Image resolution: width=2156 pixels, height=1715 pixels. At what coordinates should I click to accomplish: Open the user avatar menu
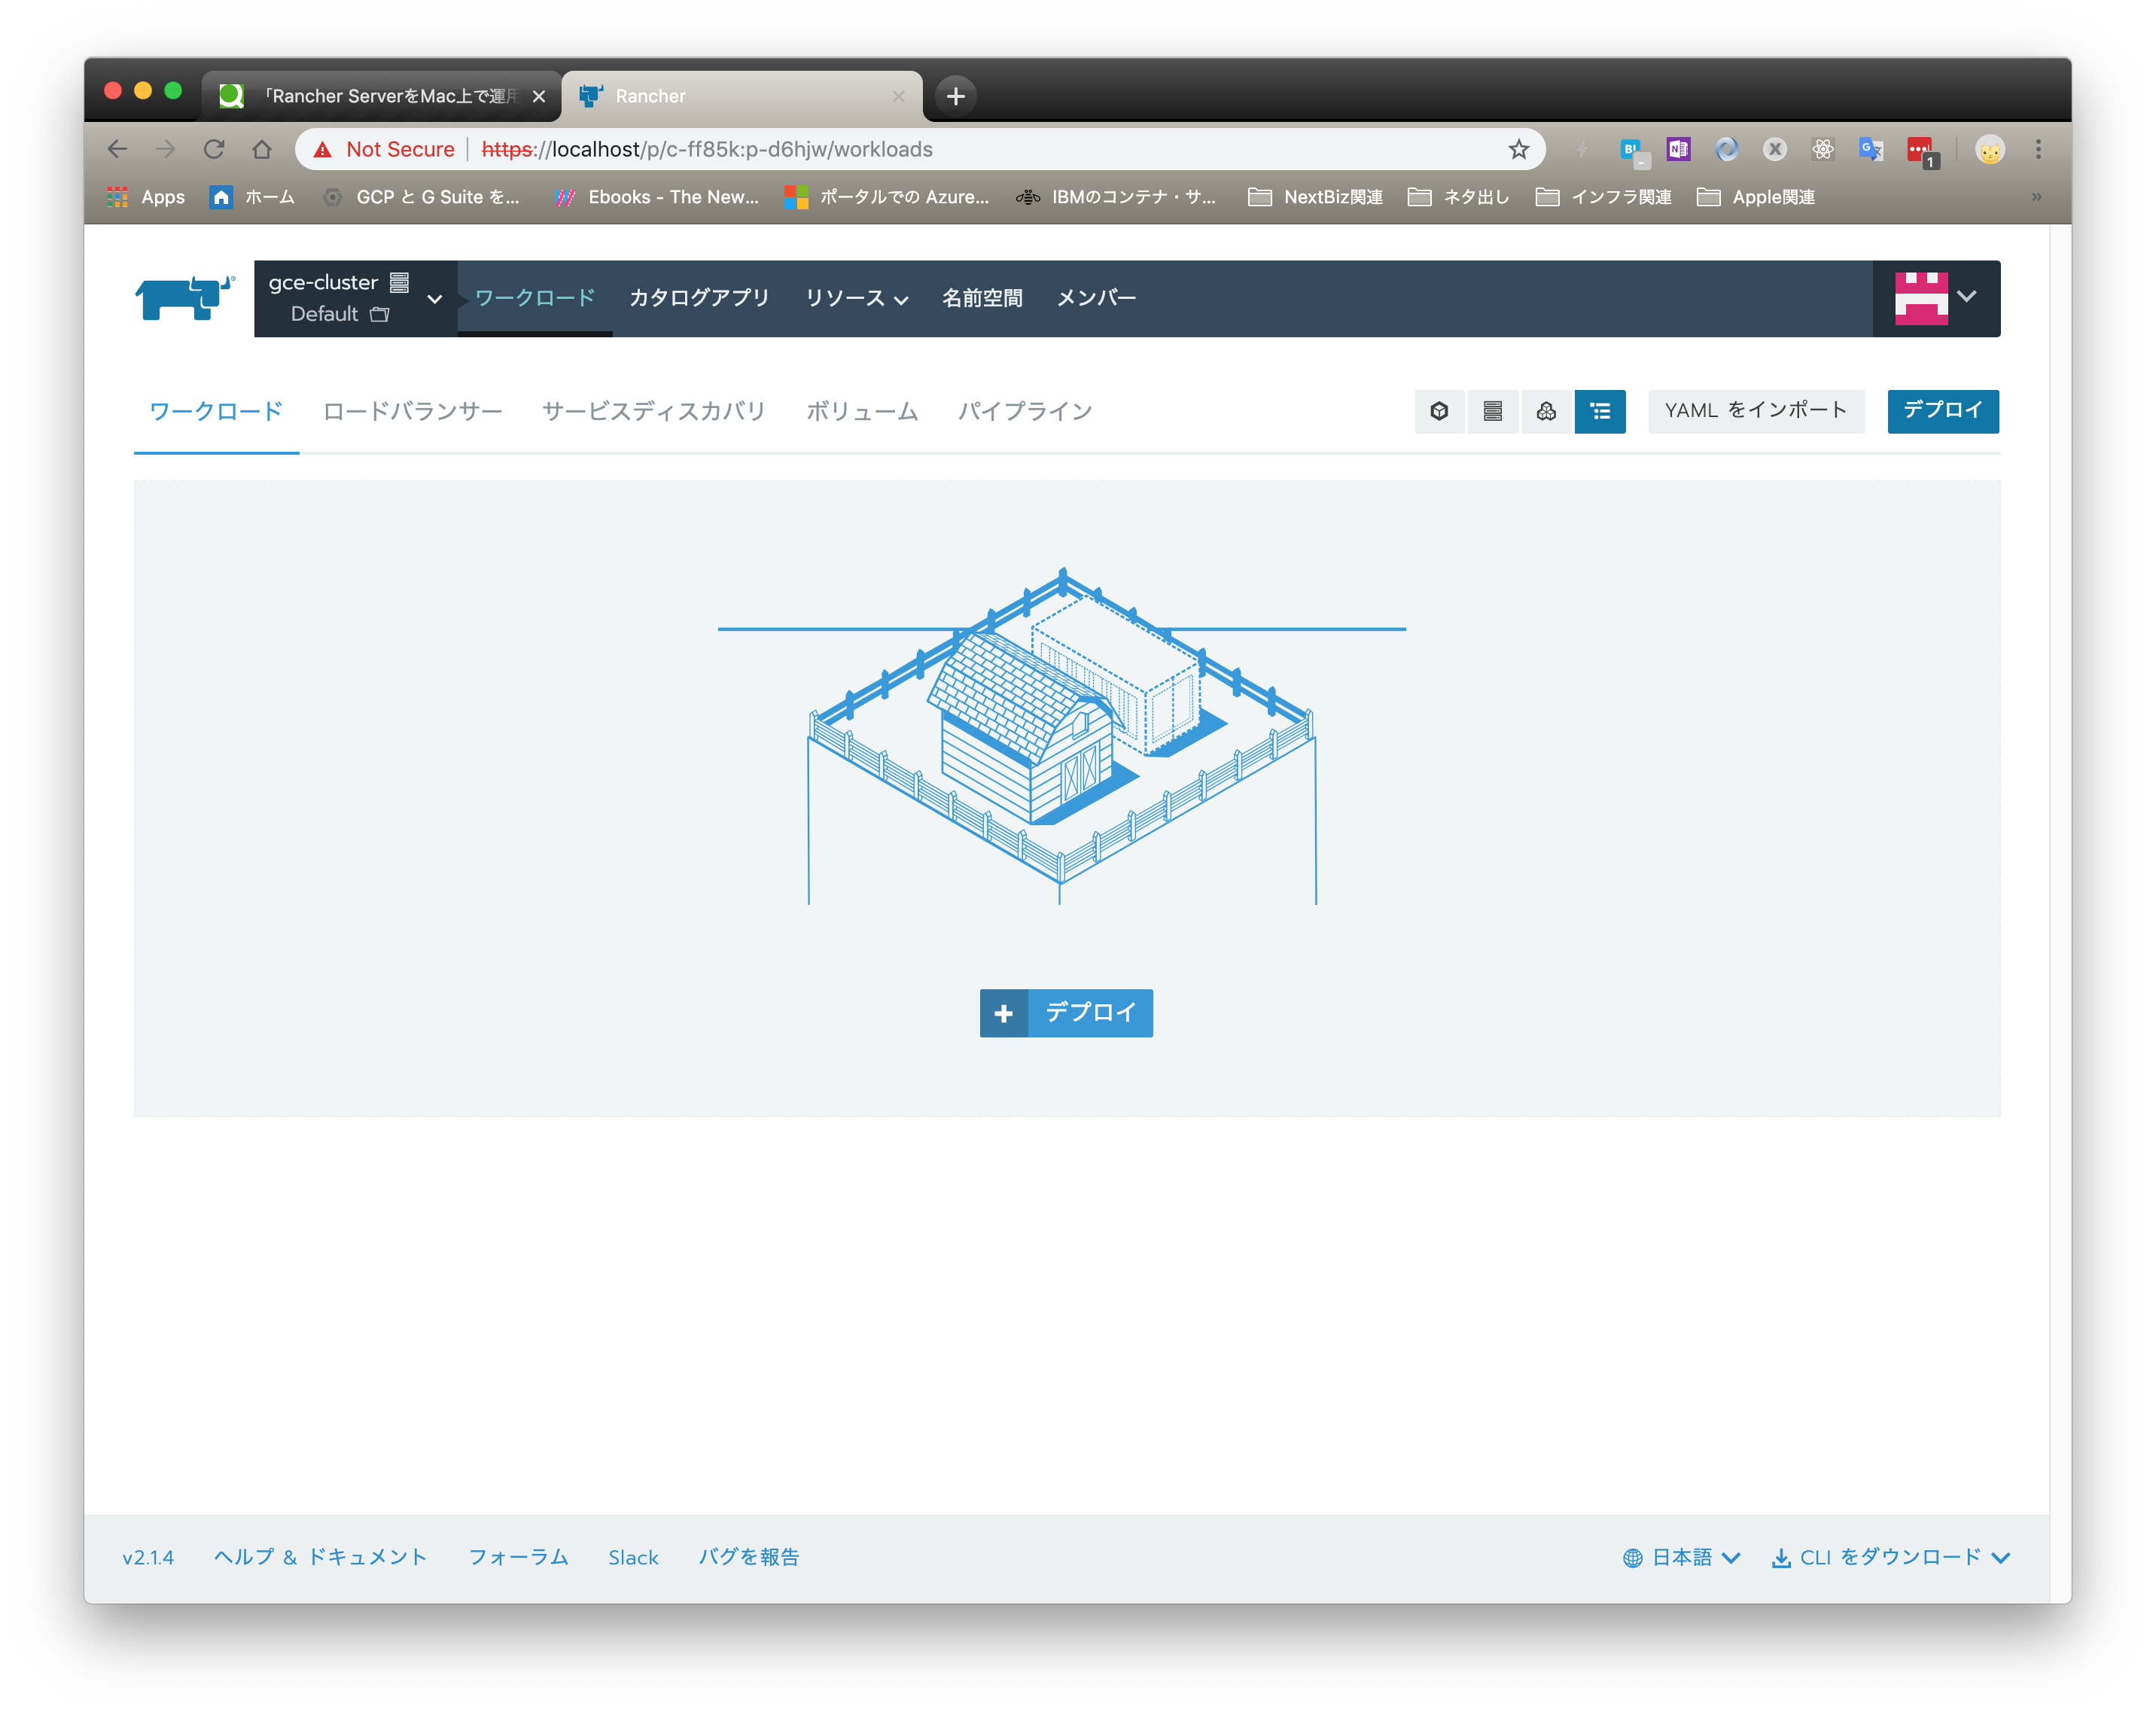coord(1936,297)
